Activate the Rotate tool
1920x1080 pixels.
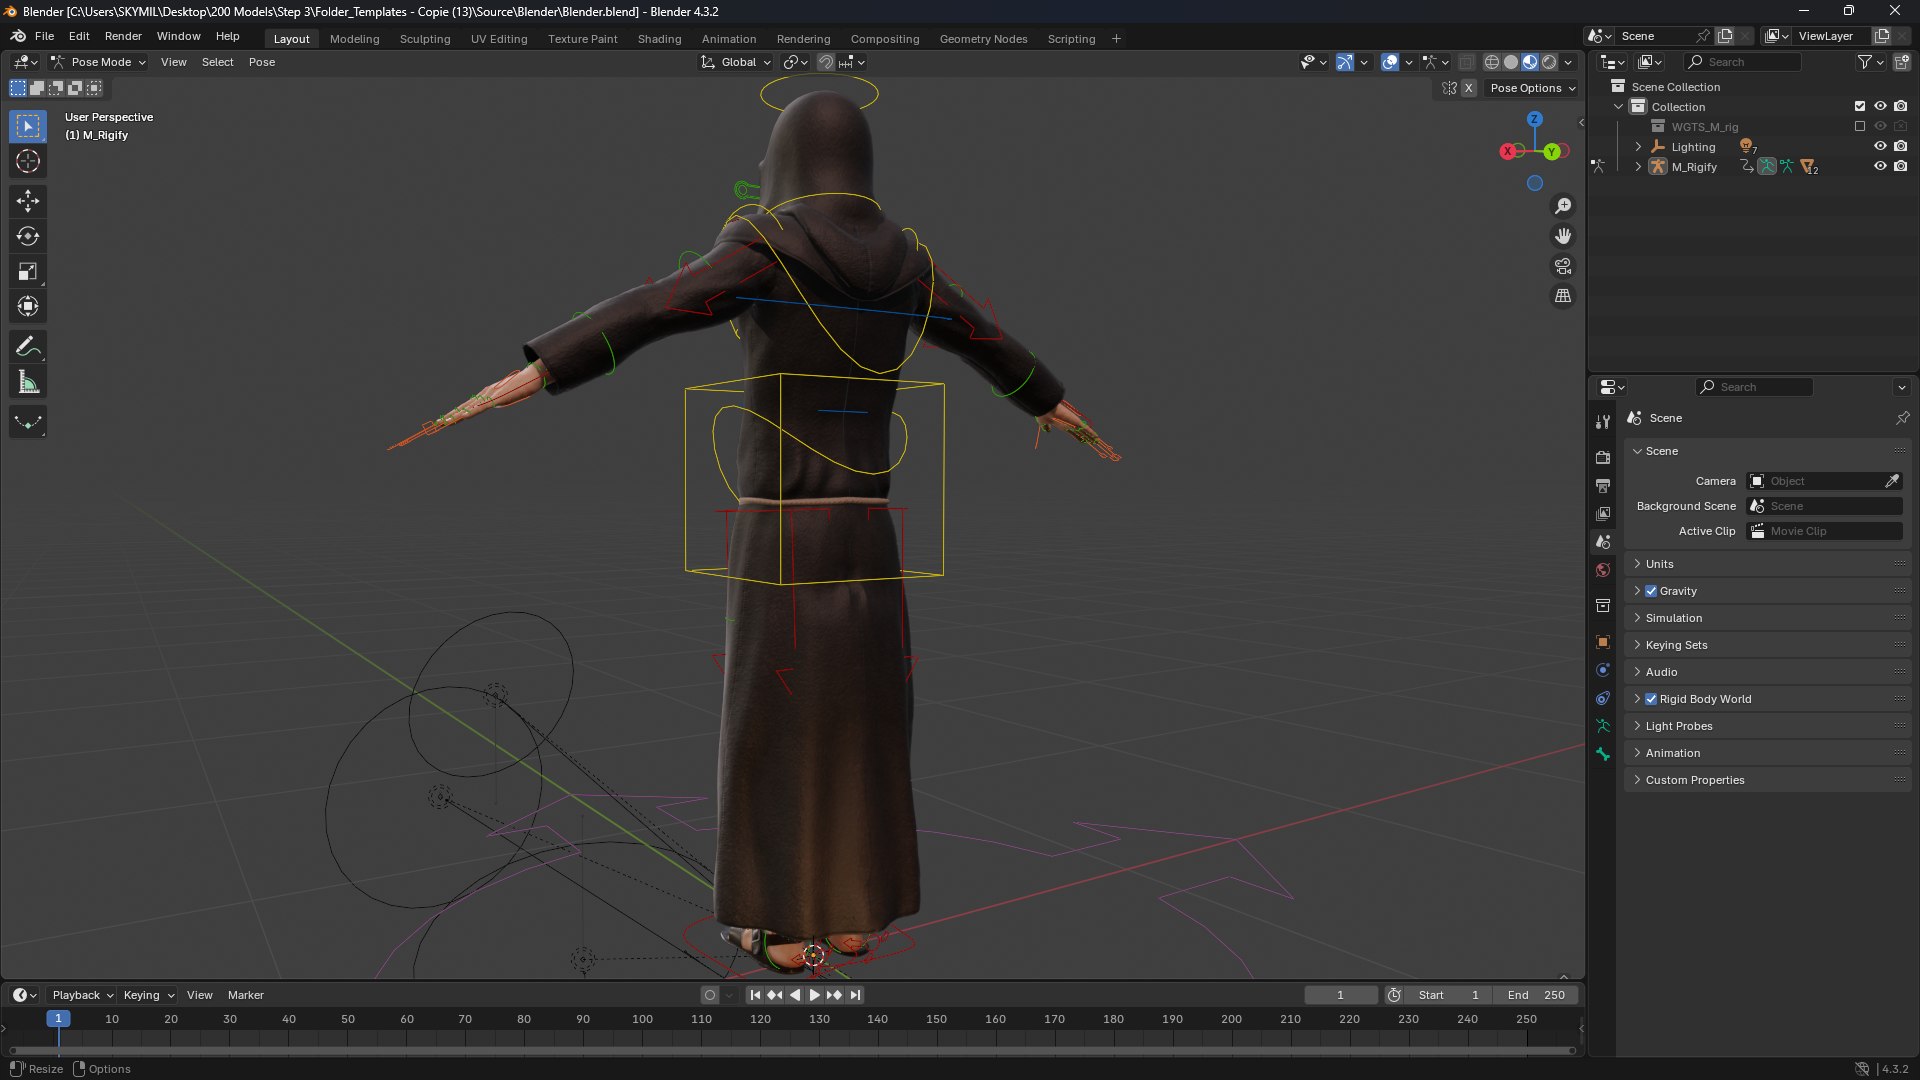(x=28, y=236)
